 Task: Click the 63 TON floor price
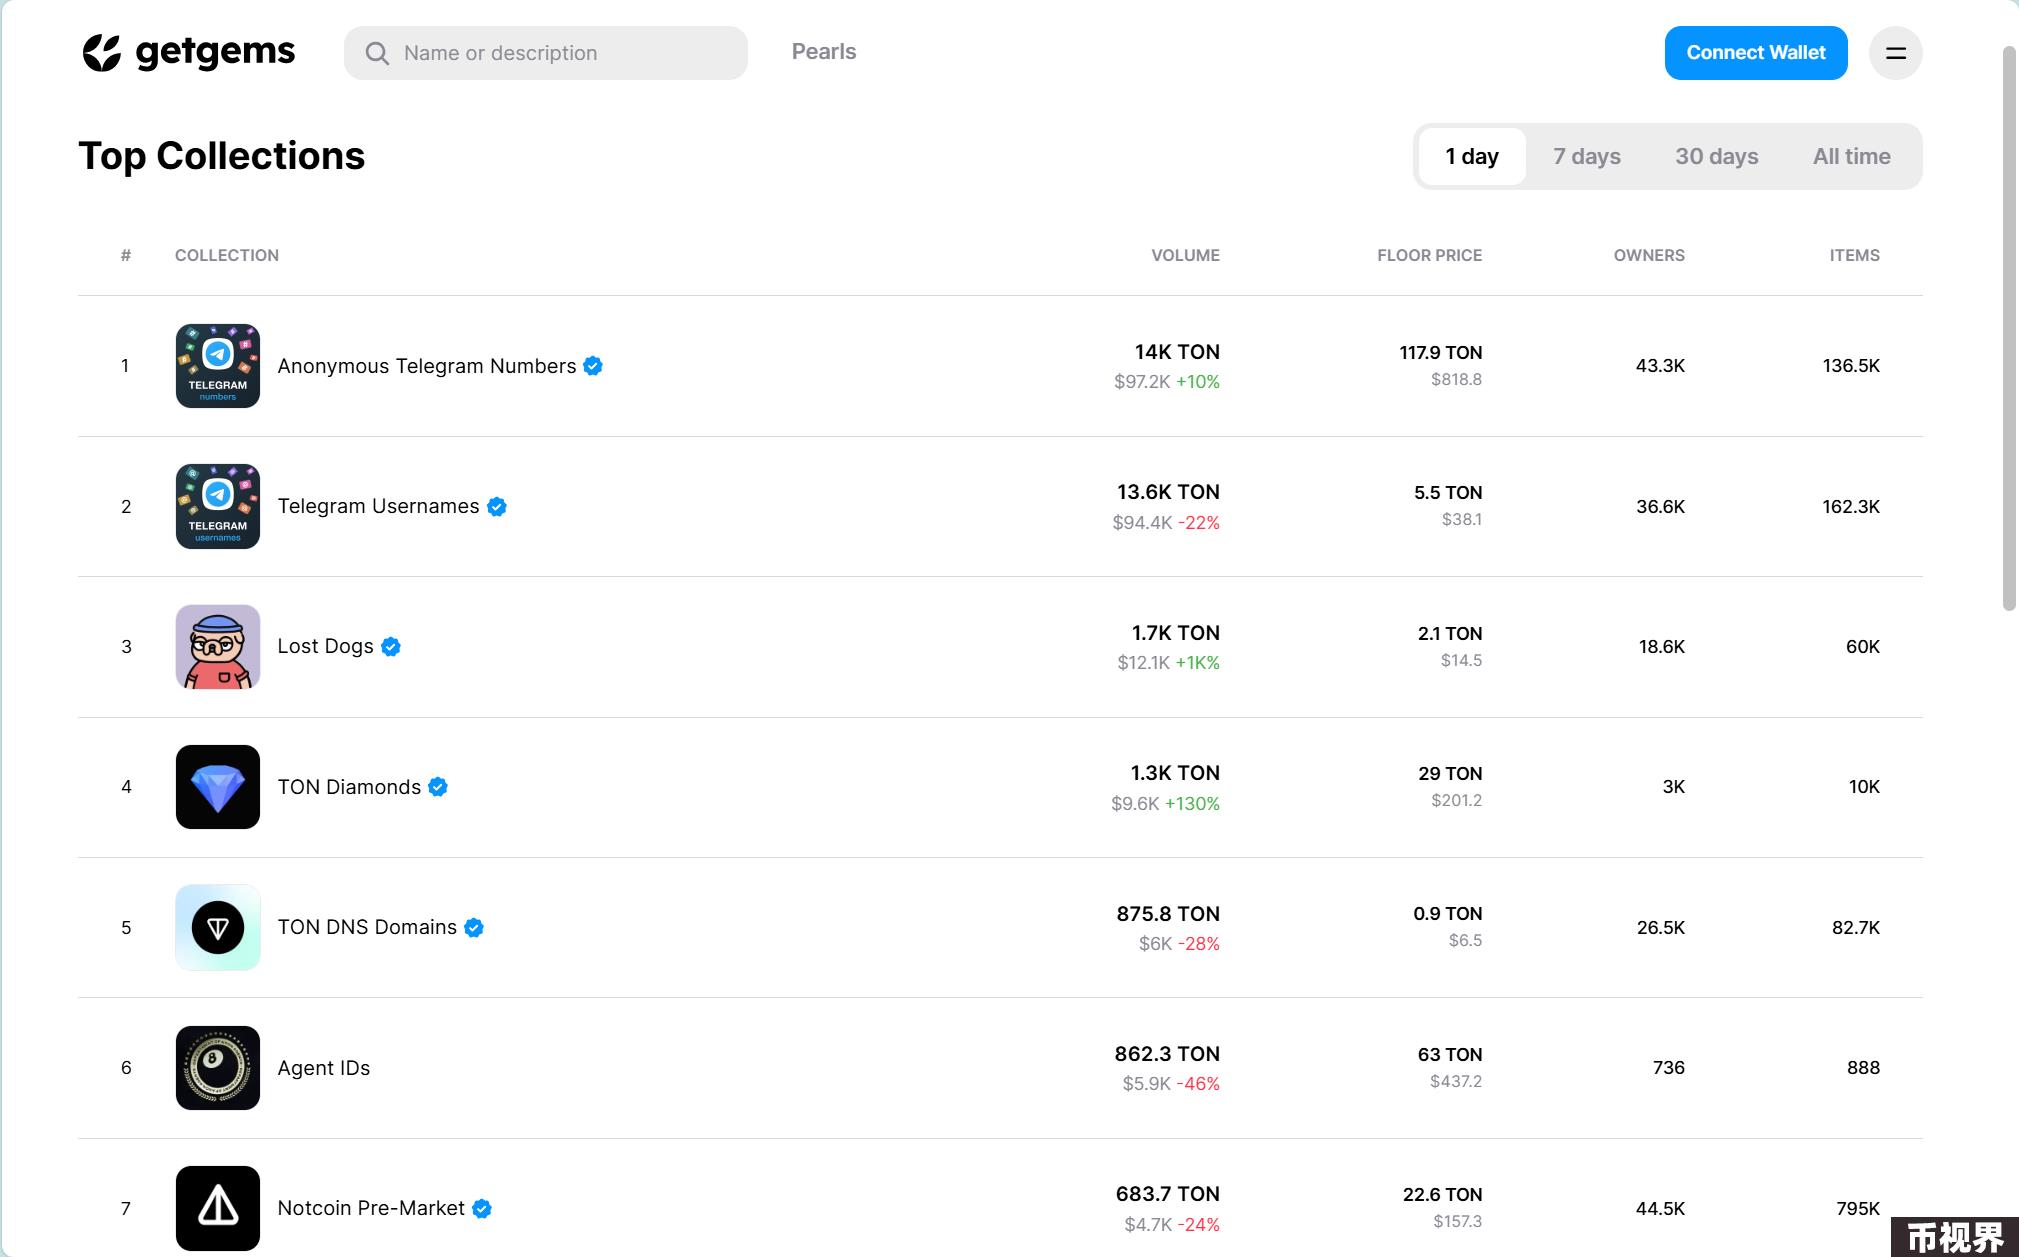(1450, 1055)
